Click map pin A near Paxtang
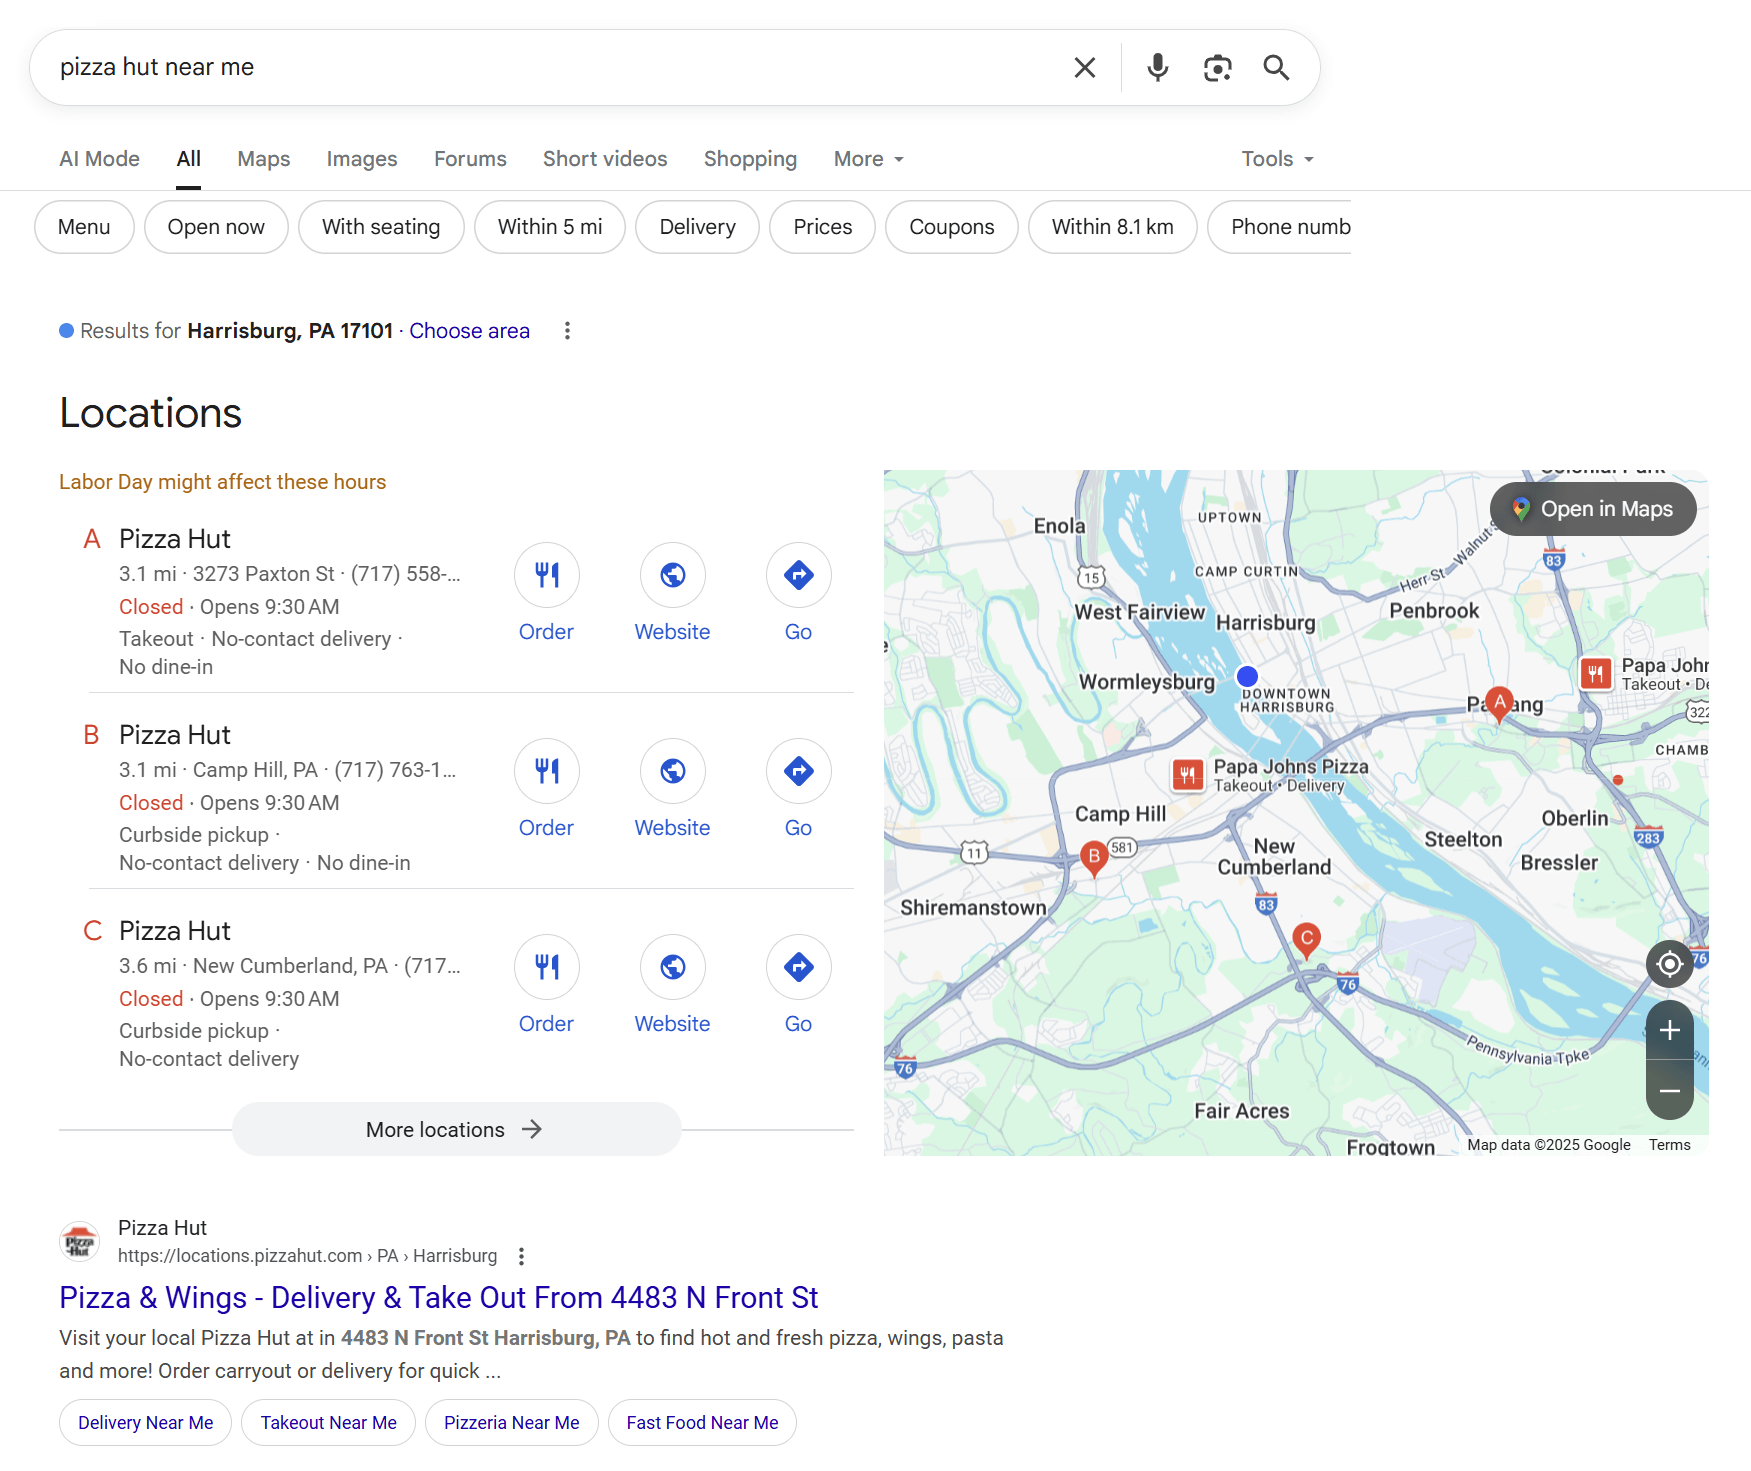Image resolution: width=1751 pixels, height=1471 pixels. coord(1498,704)
